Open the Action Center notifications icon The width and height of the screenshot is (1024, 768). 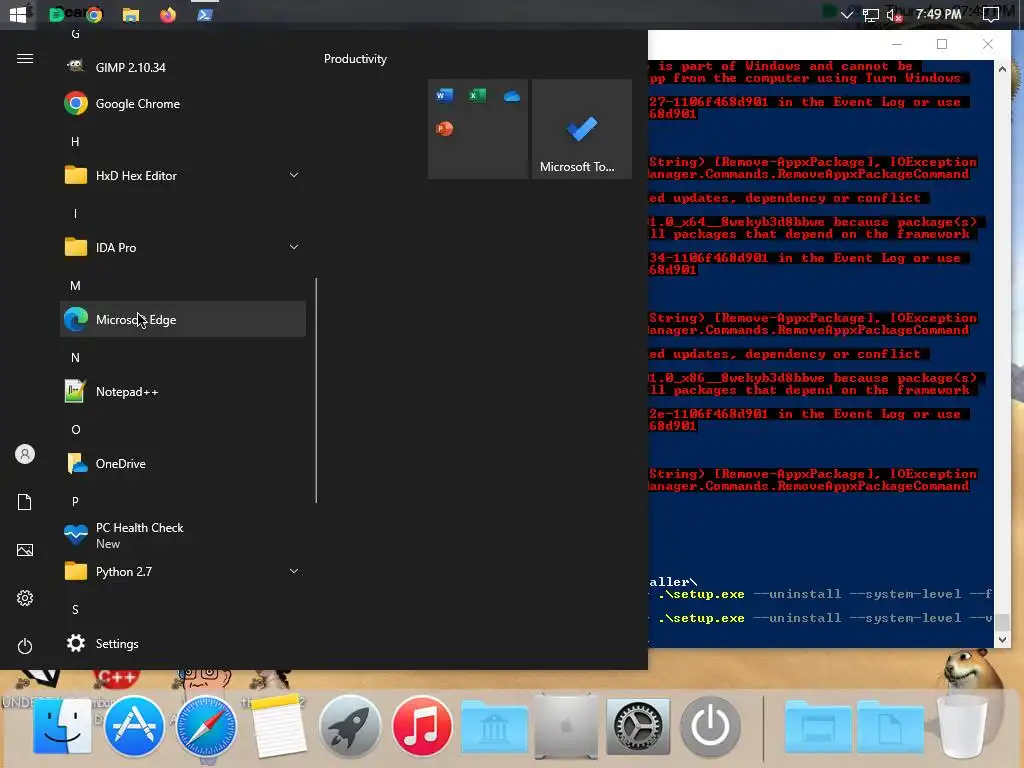(991, 14)
